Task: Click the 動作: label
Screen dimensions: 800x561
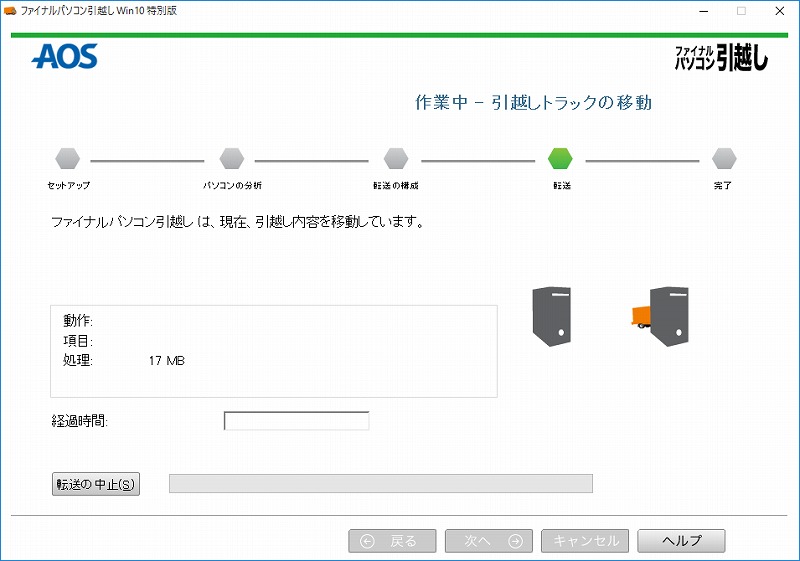Action: [78, 321]
